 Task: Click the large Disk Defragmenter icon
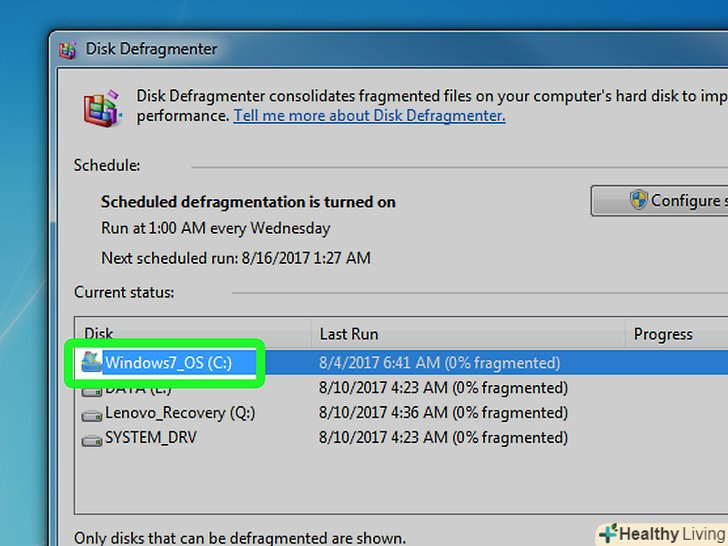[103, 108]
